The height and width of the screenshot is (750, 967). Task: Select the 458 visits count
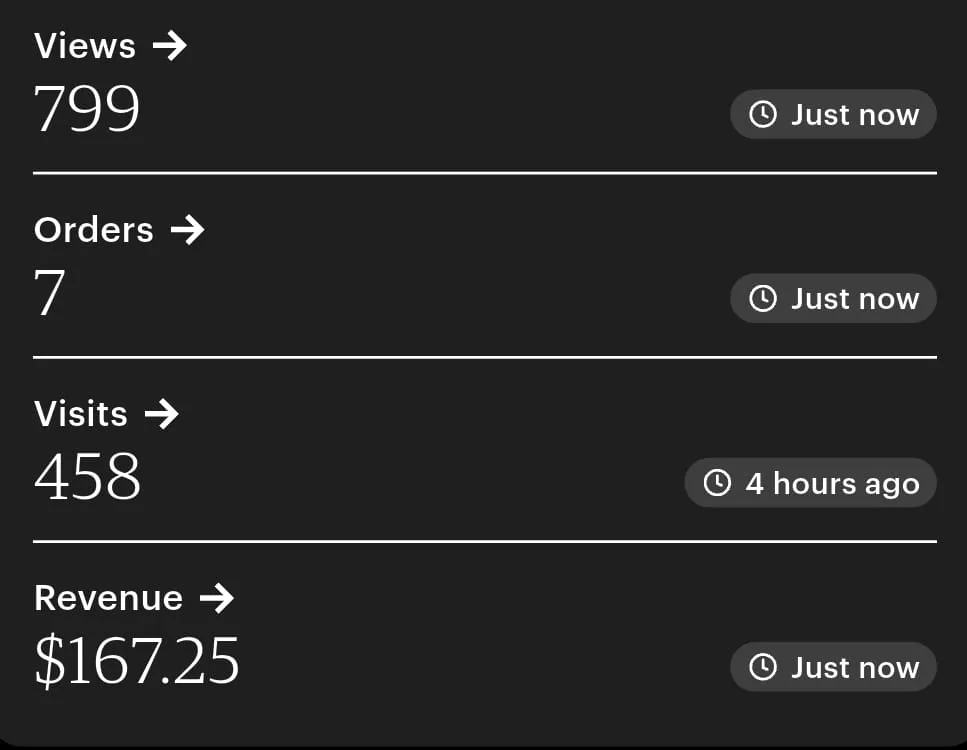(87, 477)
